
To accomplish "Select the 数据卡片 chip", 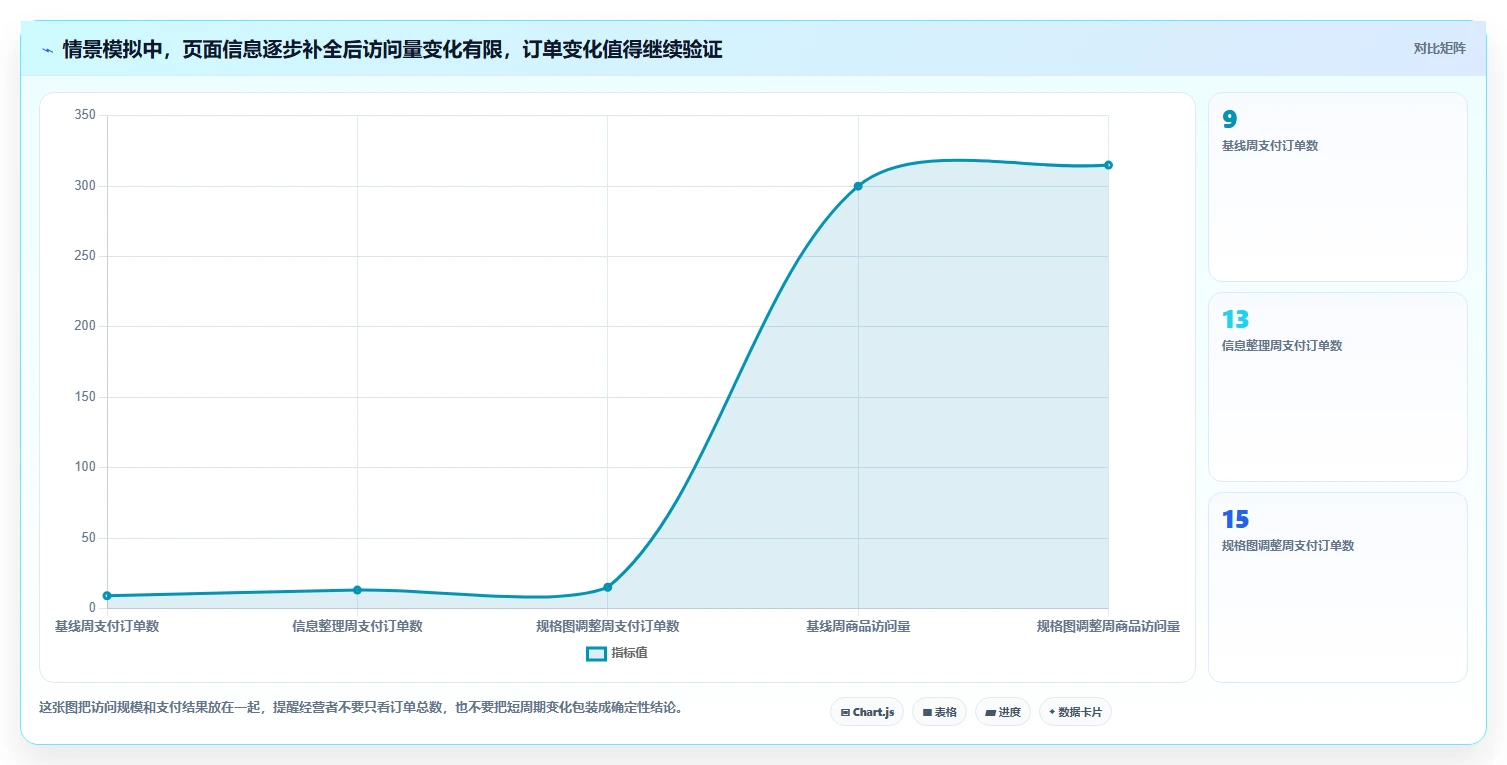I will pos(1075,712).
